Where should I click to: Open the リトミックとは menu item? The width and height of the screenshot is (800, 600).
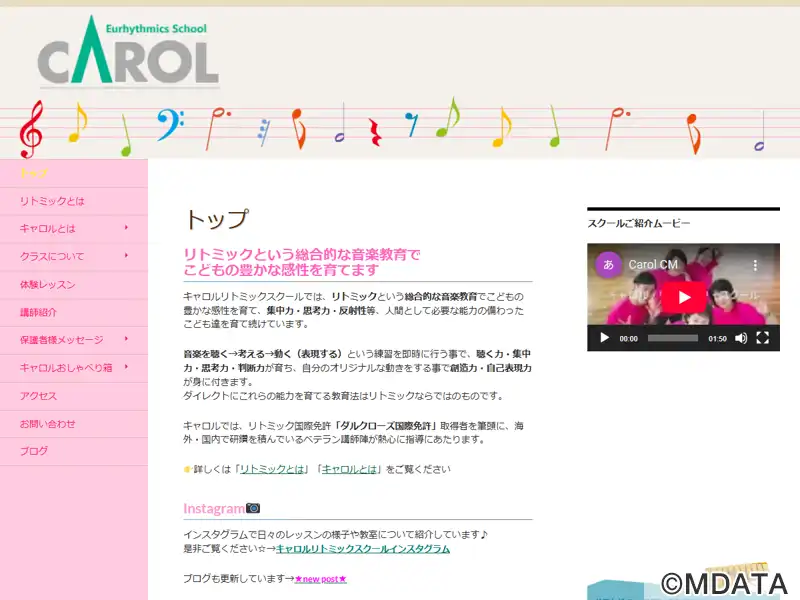[x=74, y=201]
